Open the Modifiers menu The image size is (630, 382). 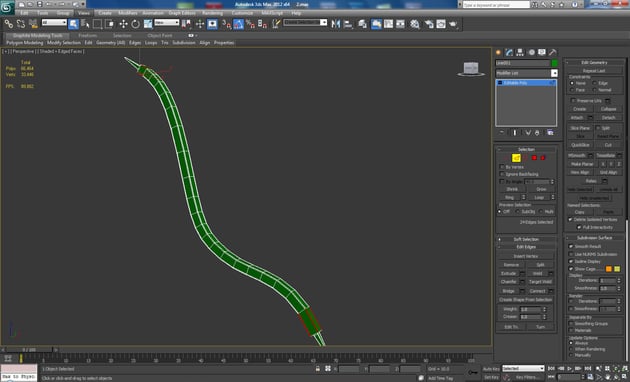tap(128, 13)
